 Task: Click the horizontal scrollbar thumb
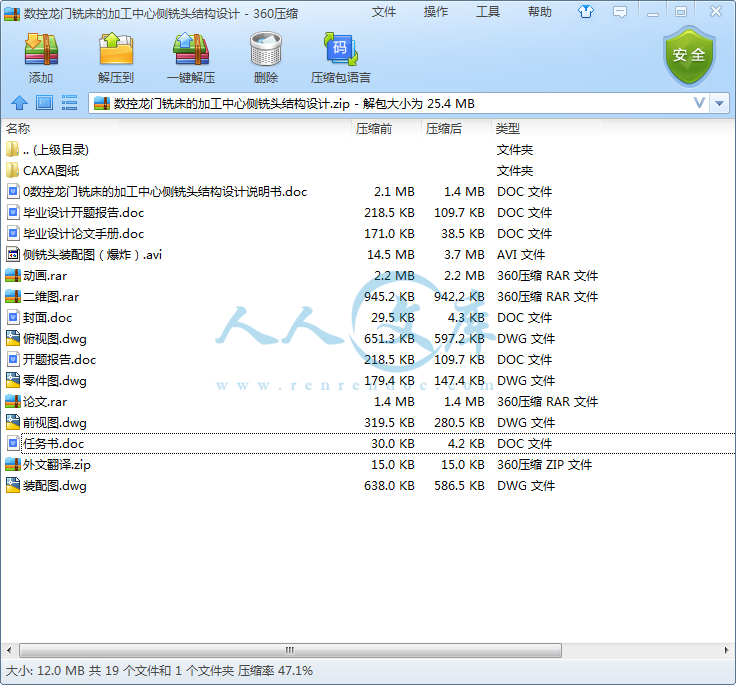pos(290,650)
